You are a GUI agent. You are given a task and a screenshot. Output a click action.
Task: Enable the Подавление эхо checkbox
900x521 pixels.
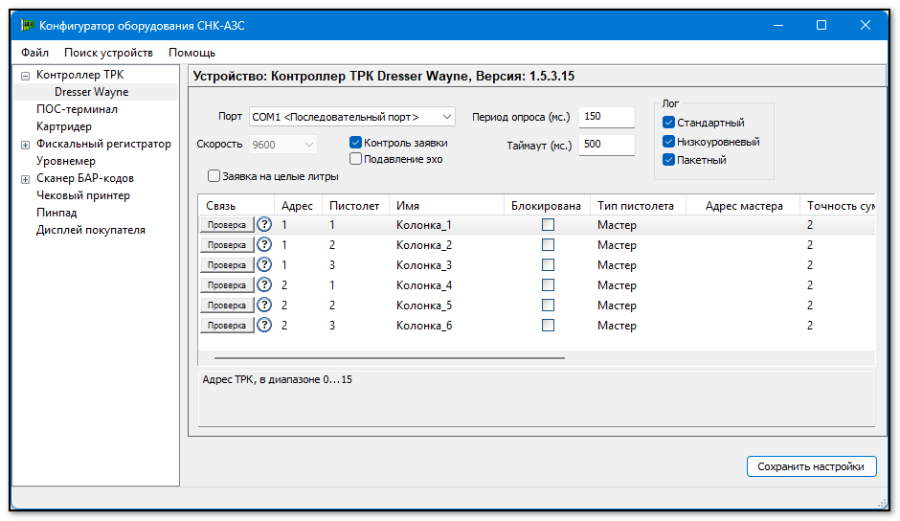pos(355,158)
